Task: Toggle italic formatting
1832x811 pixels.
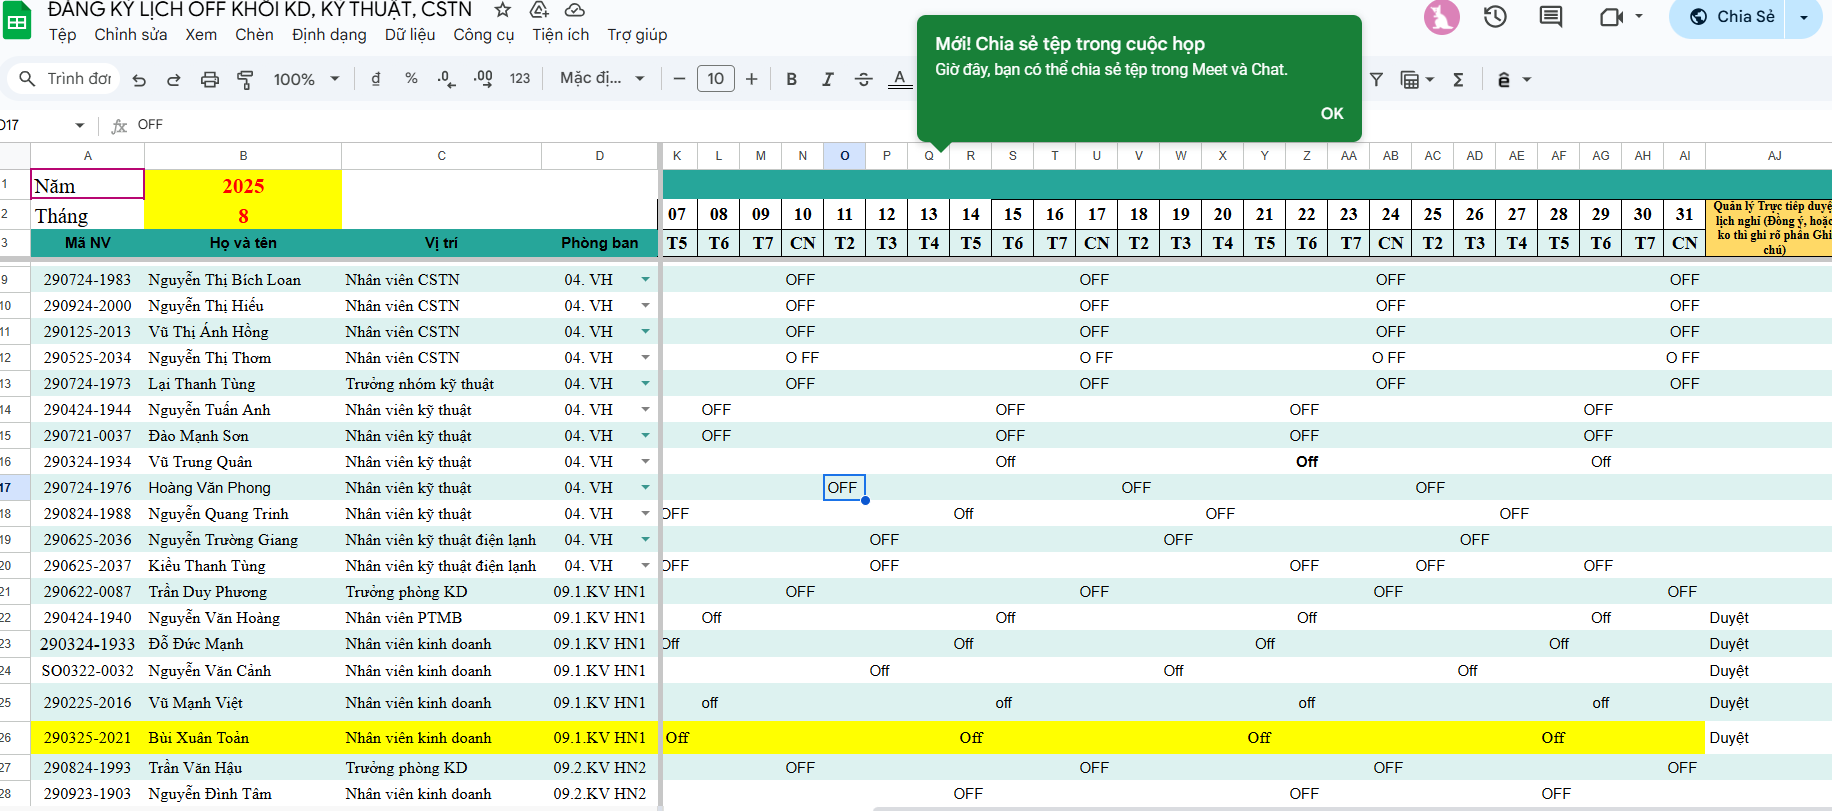Action: coord(827,80)
